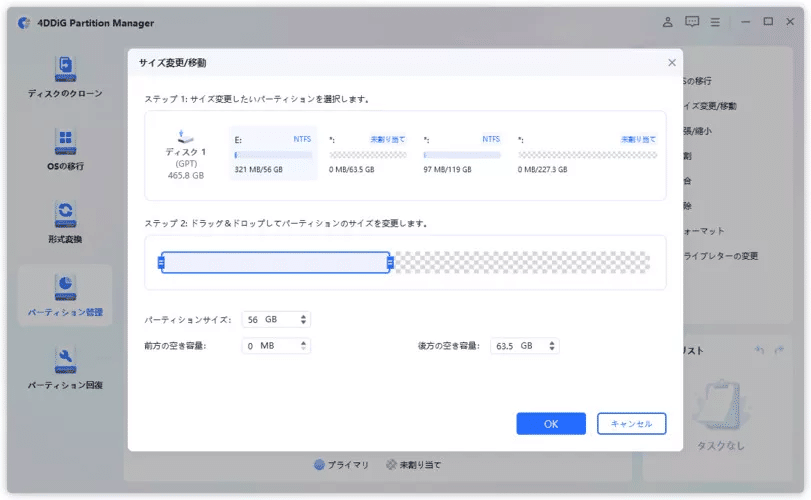Image resolution: width=811 pixels, height=500 pixels.
Task: Select the パーティション管理 sidebar icon
Action: coord(65,287)
